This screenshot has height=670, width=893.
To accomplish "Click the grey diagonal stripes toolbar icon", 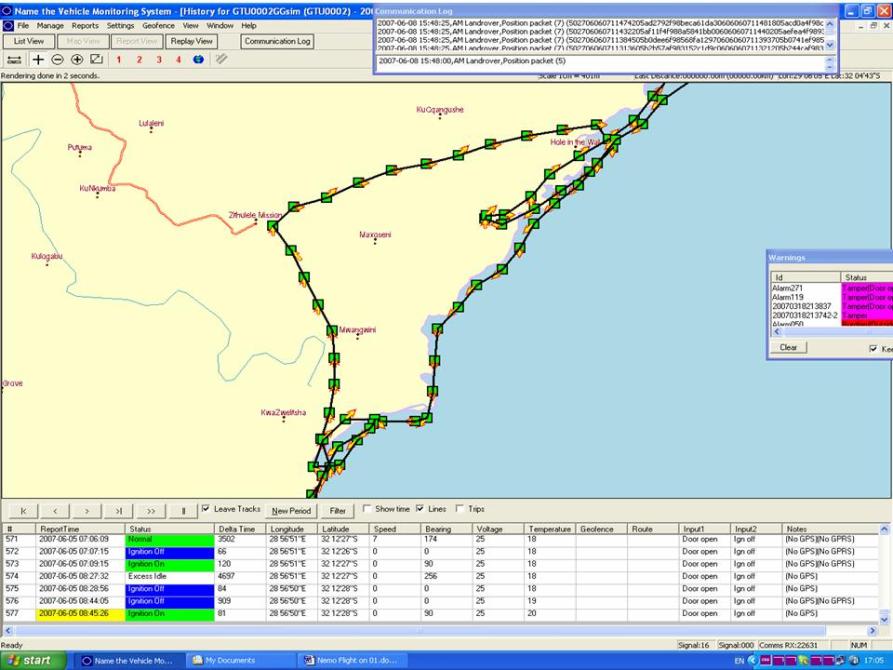I will [x=221, y=59].
